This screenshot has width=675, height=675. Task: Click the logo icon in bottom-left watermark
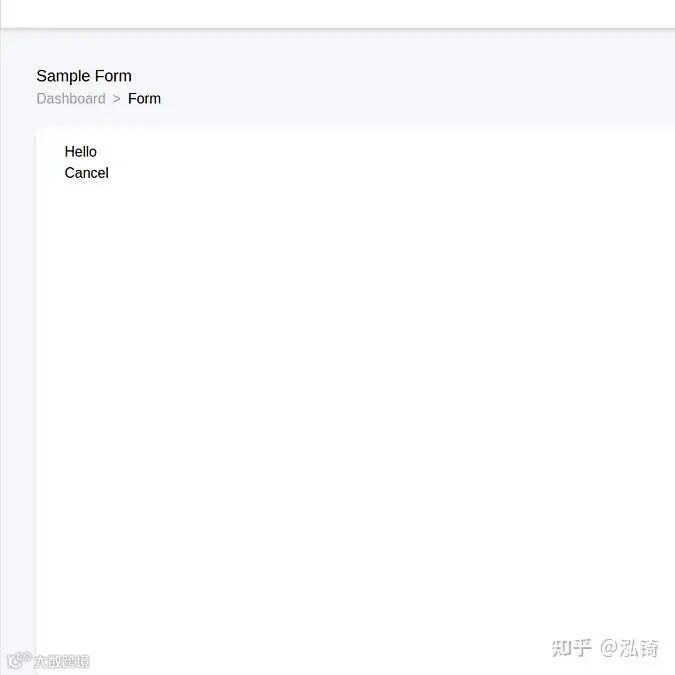point(19,660)
